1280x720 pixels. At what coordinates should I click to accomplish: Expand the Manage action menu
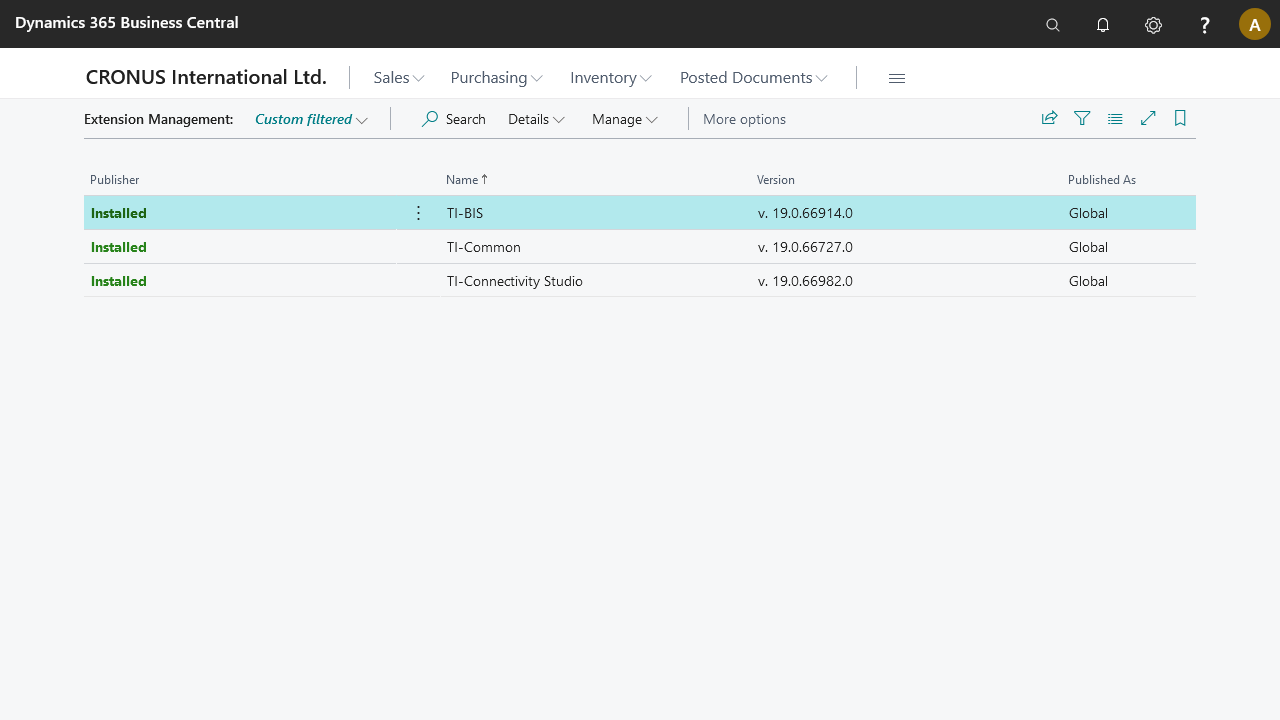[x=625, y=119]
